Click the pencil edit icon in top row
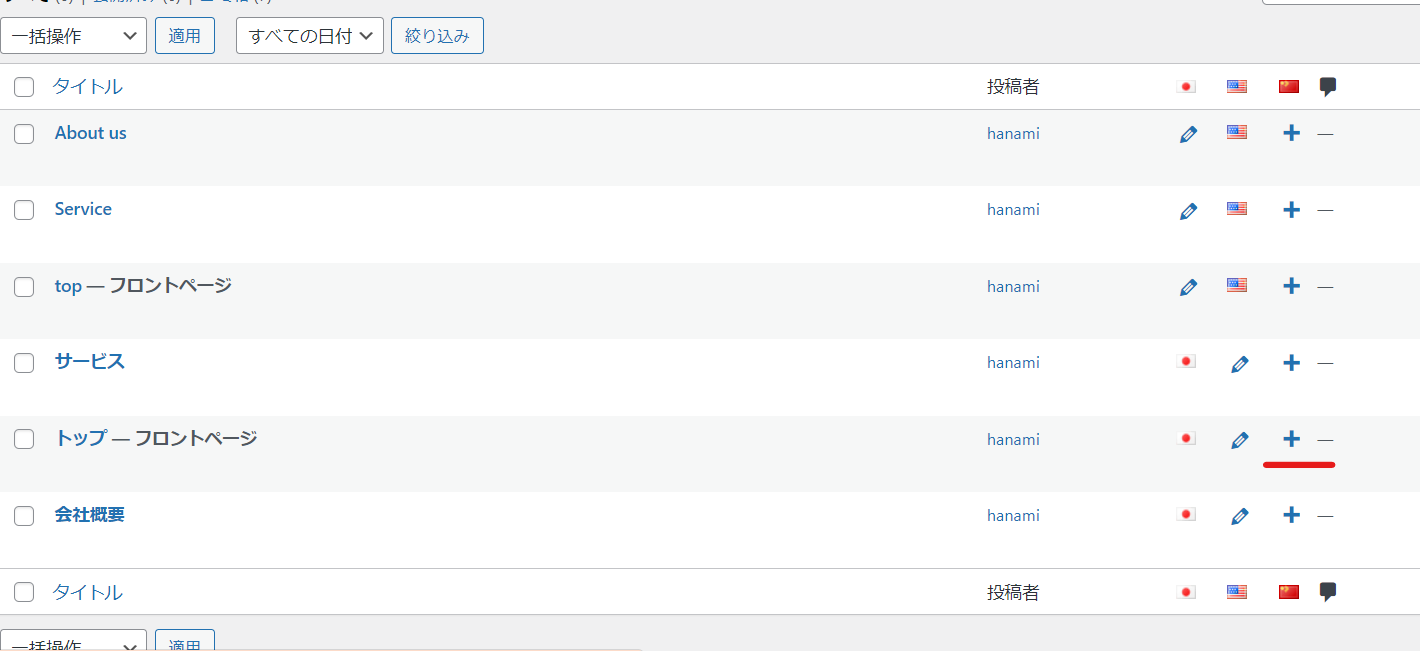The width and height of the screenshot is (1420, 651). click(1188, 287)
